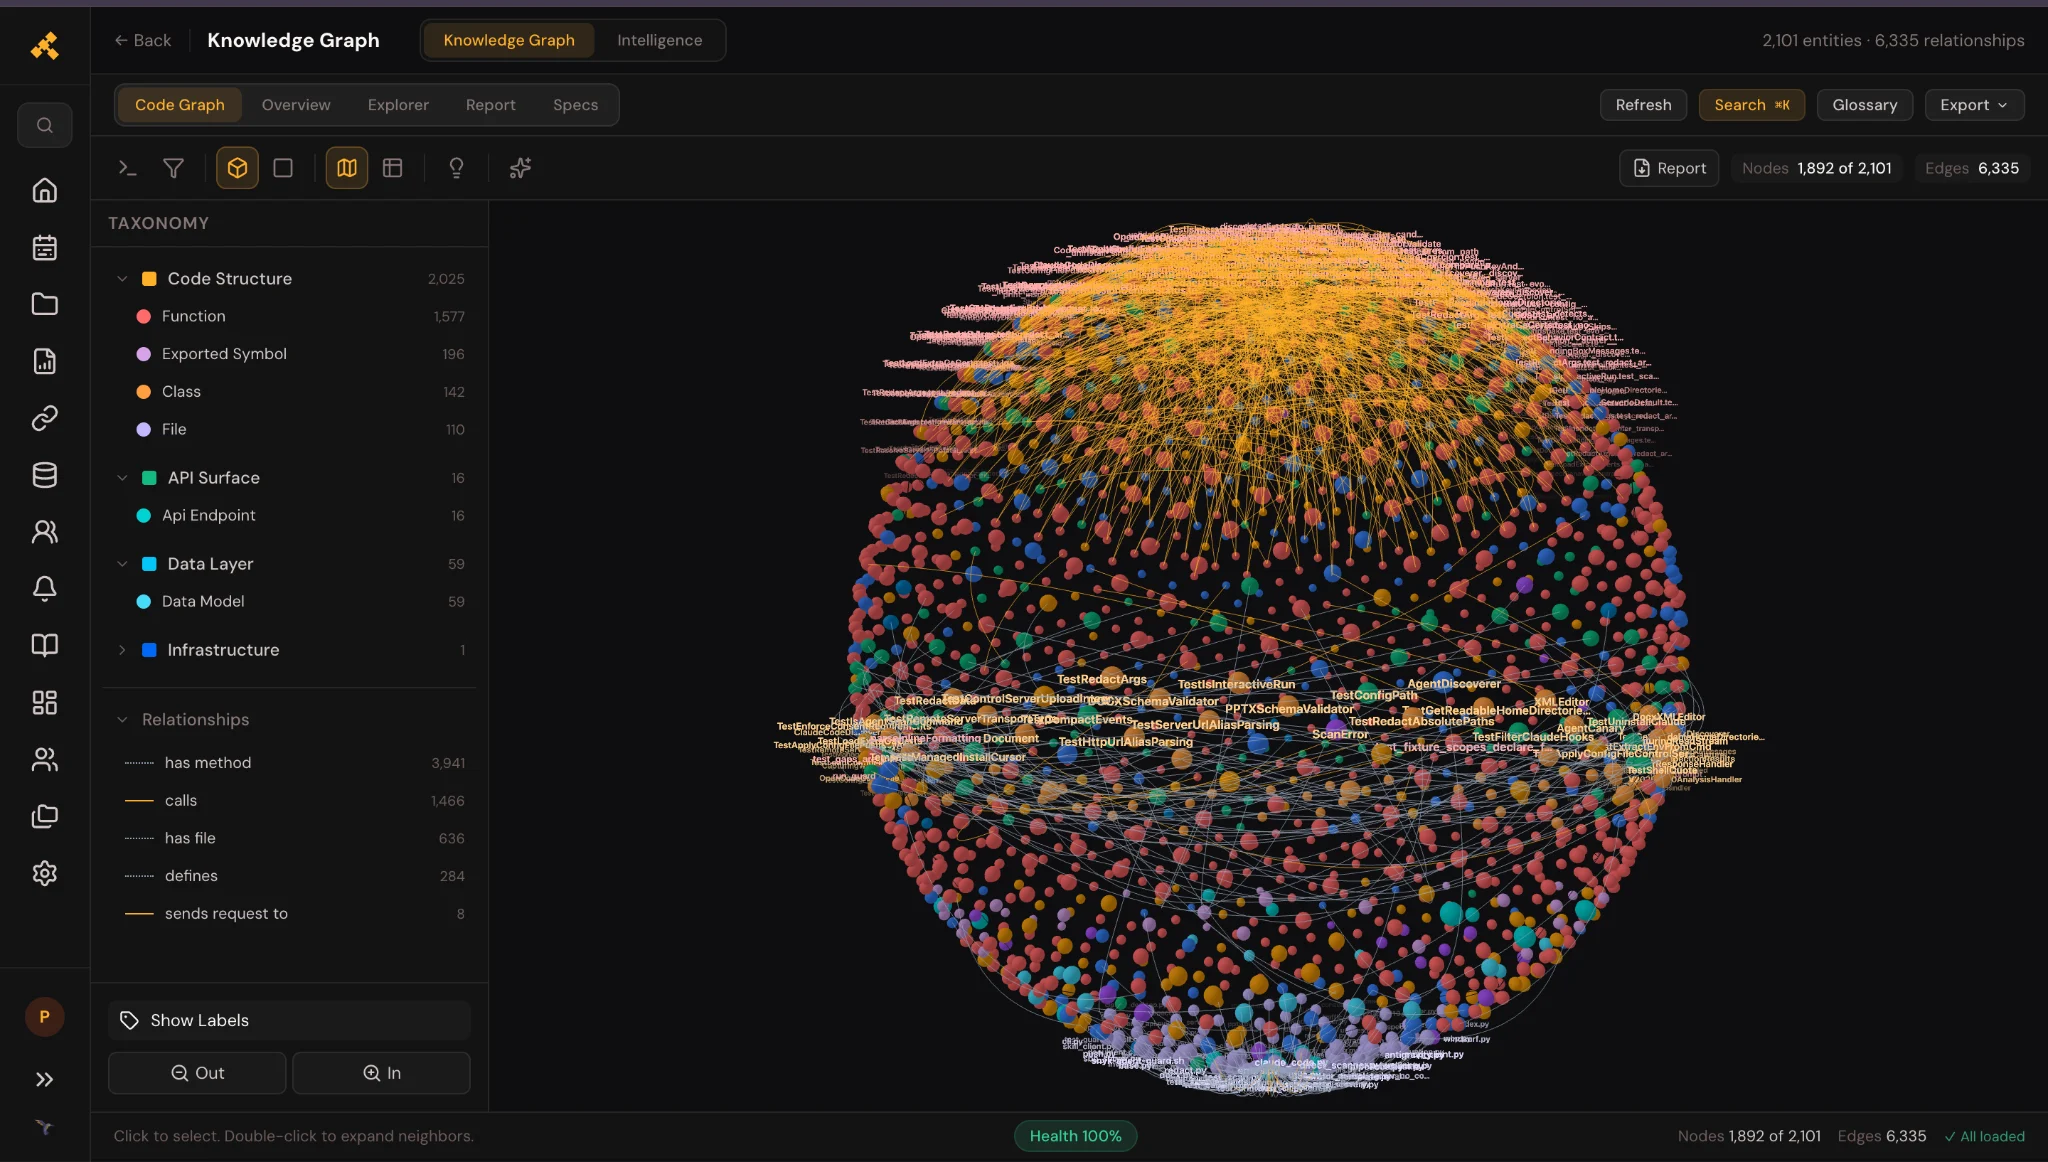Zoom out with the Out button
Image resolution: width=2048 pixels, height=1162 pixels.
[197, 1073]
